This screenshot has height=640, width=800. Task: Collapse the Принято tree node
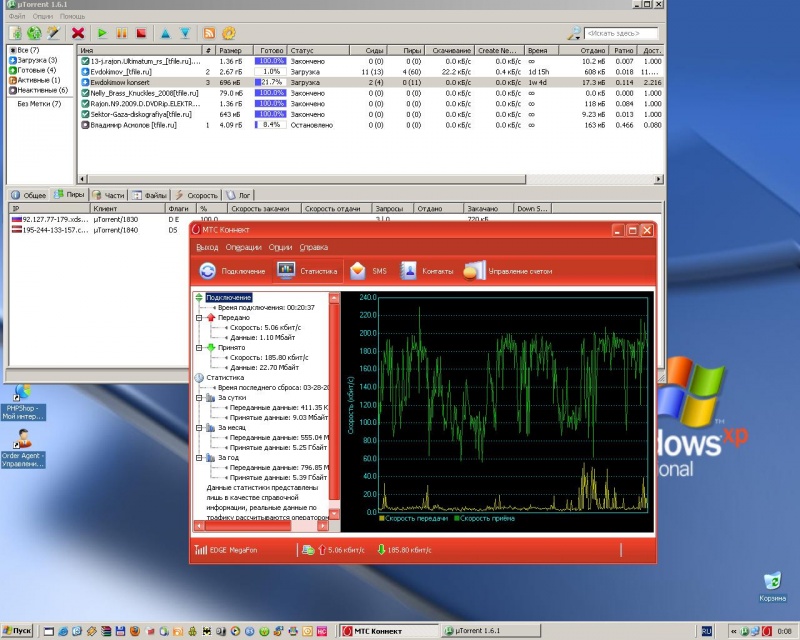point(200,347)
